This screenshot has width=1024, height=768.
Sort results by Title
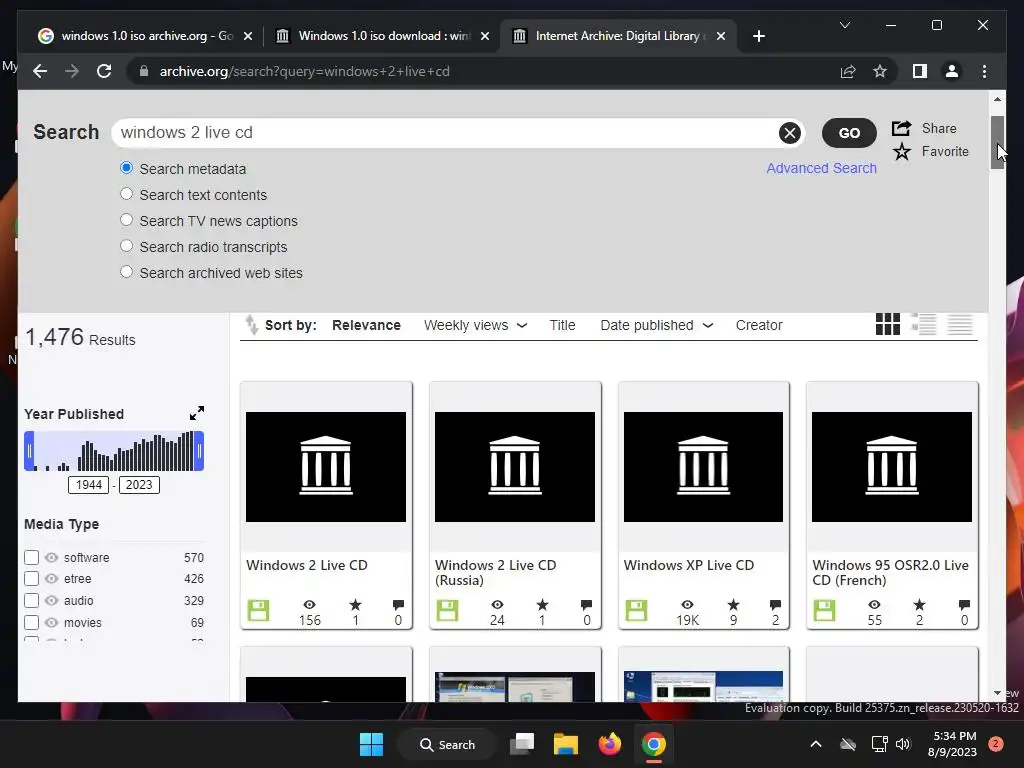tap(562, 325)
